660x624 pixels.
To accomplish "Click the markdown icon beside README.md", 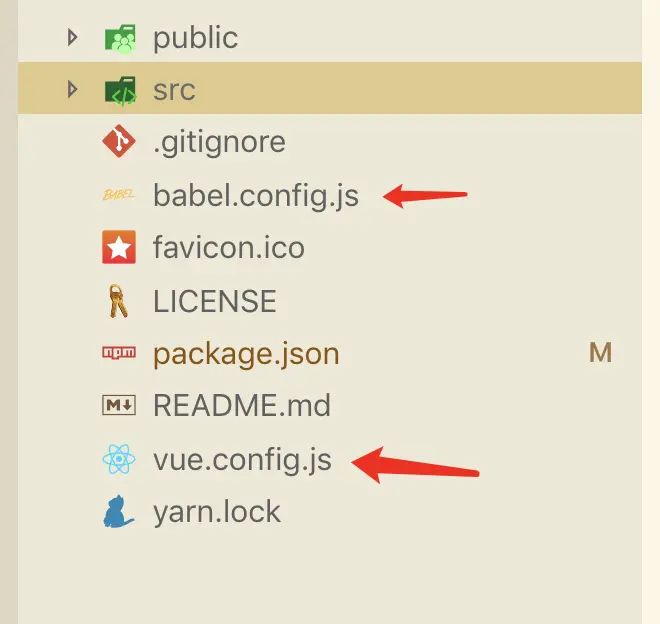I will click(x=119, y=406).
